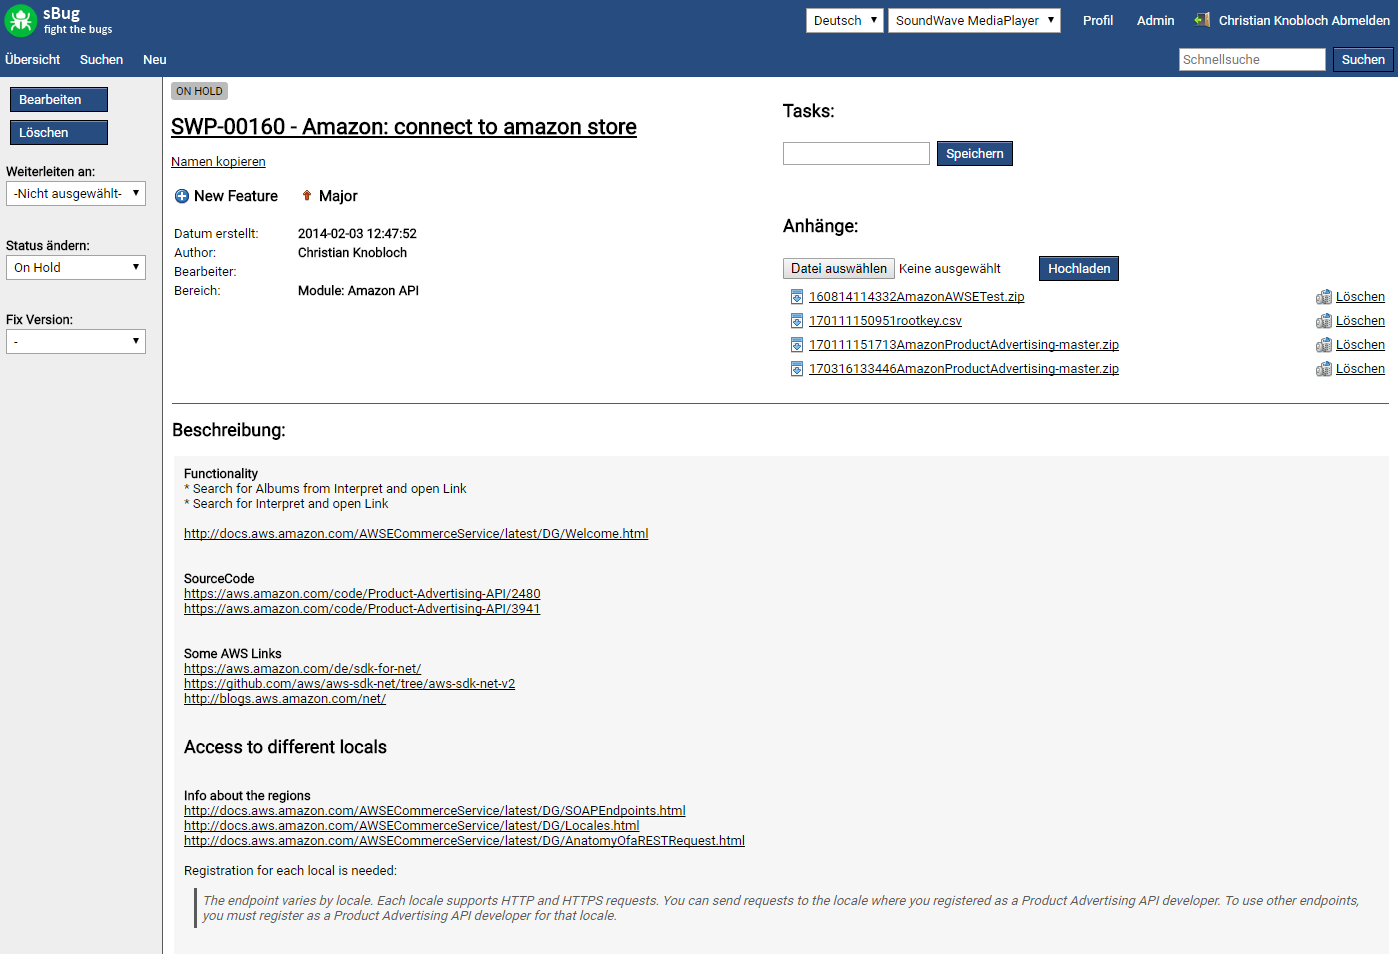Click delete icon for 160814114332AmazonAWSETest.zip
Screen dimensions: 1398x954
[1324, 297]
